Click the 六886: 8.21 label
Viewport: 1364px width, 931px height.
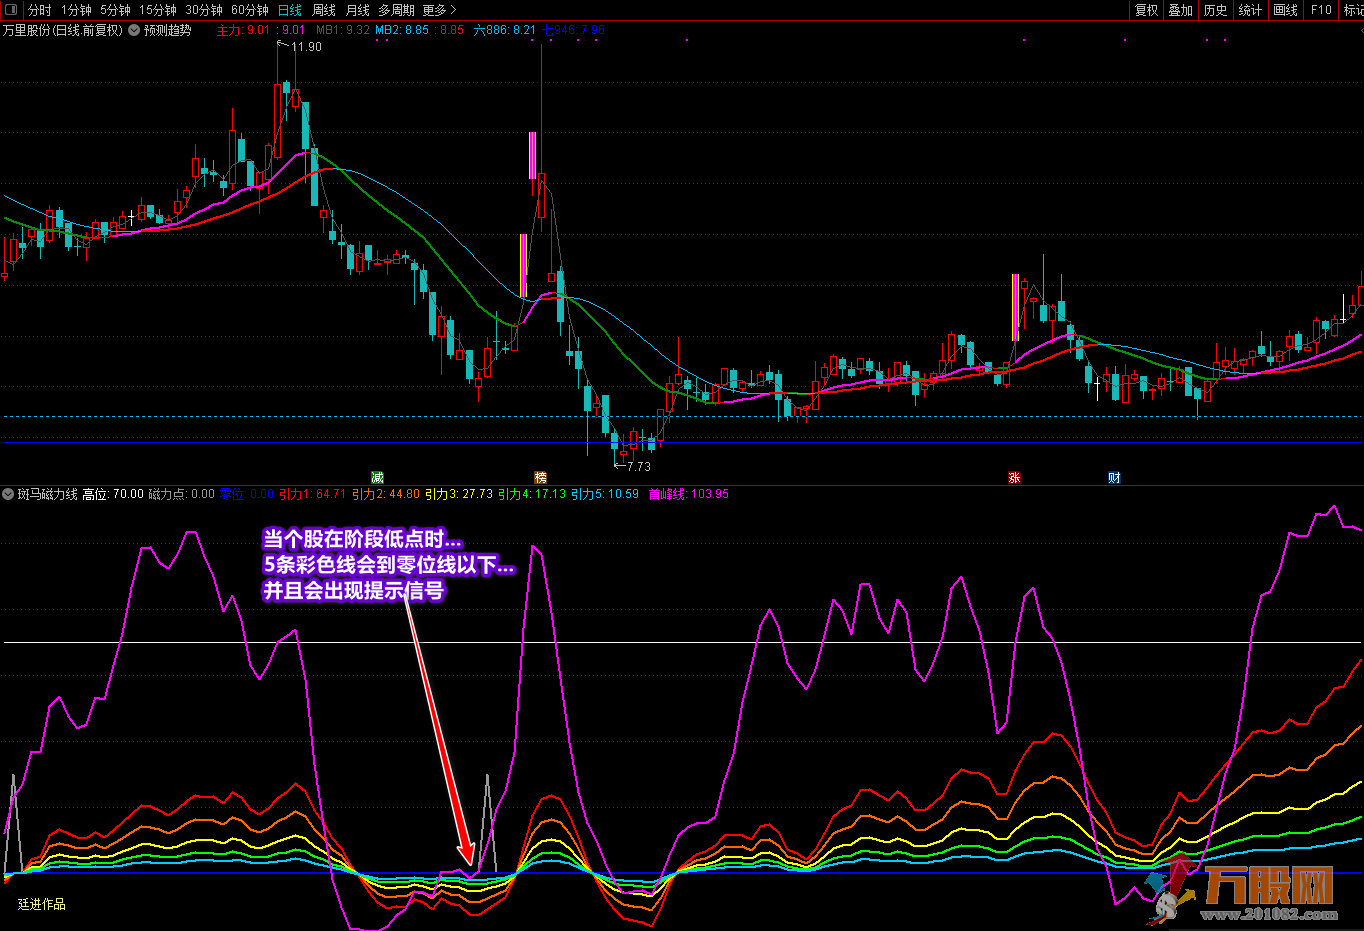coord(504,30)
